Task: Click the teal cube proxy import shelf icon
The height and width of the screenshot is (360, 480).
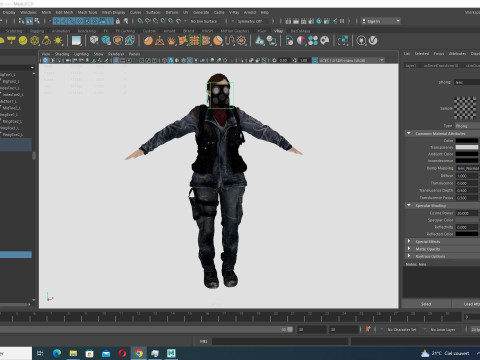Action: [x=106, y=41]
